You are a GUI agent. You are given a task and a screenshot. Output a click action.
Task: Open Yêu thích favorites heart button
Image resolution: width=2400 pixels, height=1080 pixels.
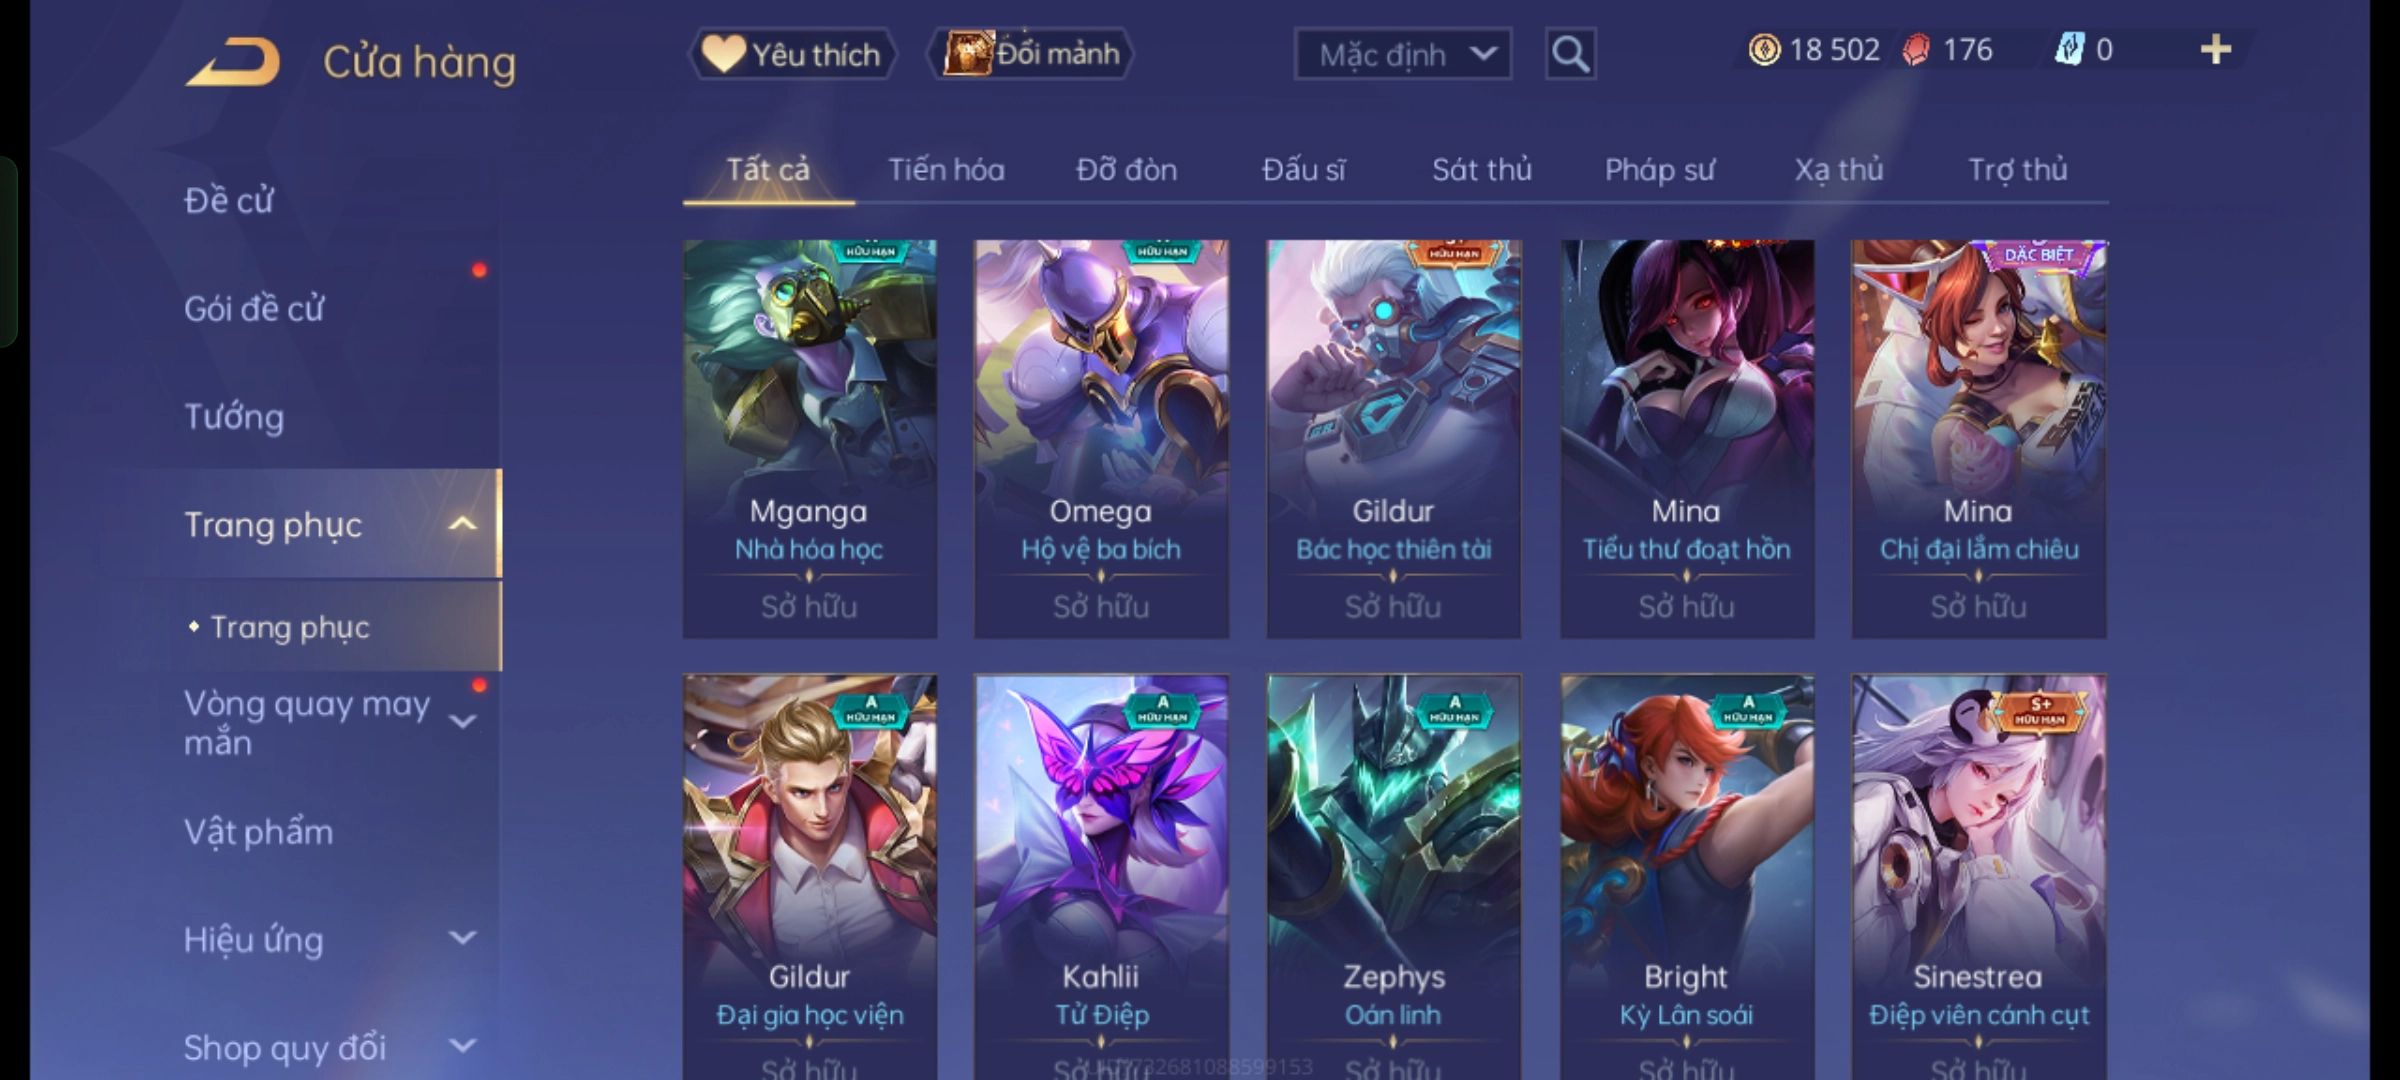[792, 54]
